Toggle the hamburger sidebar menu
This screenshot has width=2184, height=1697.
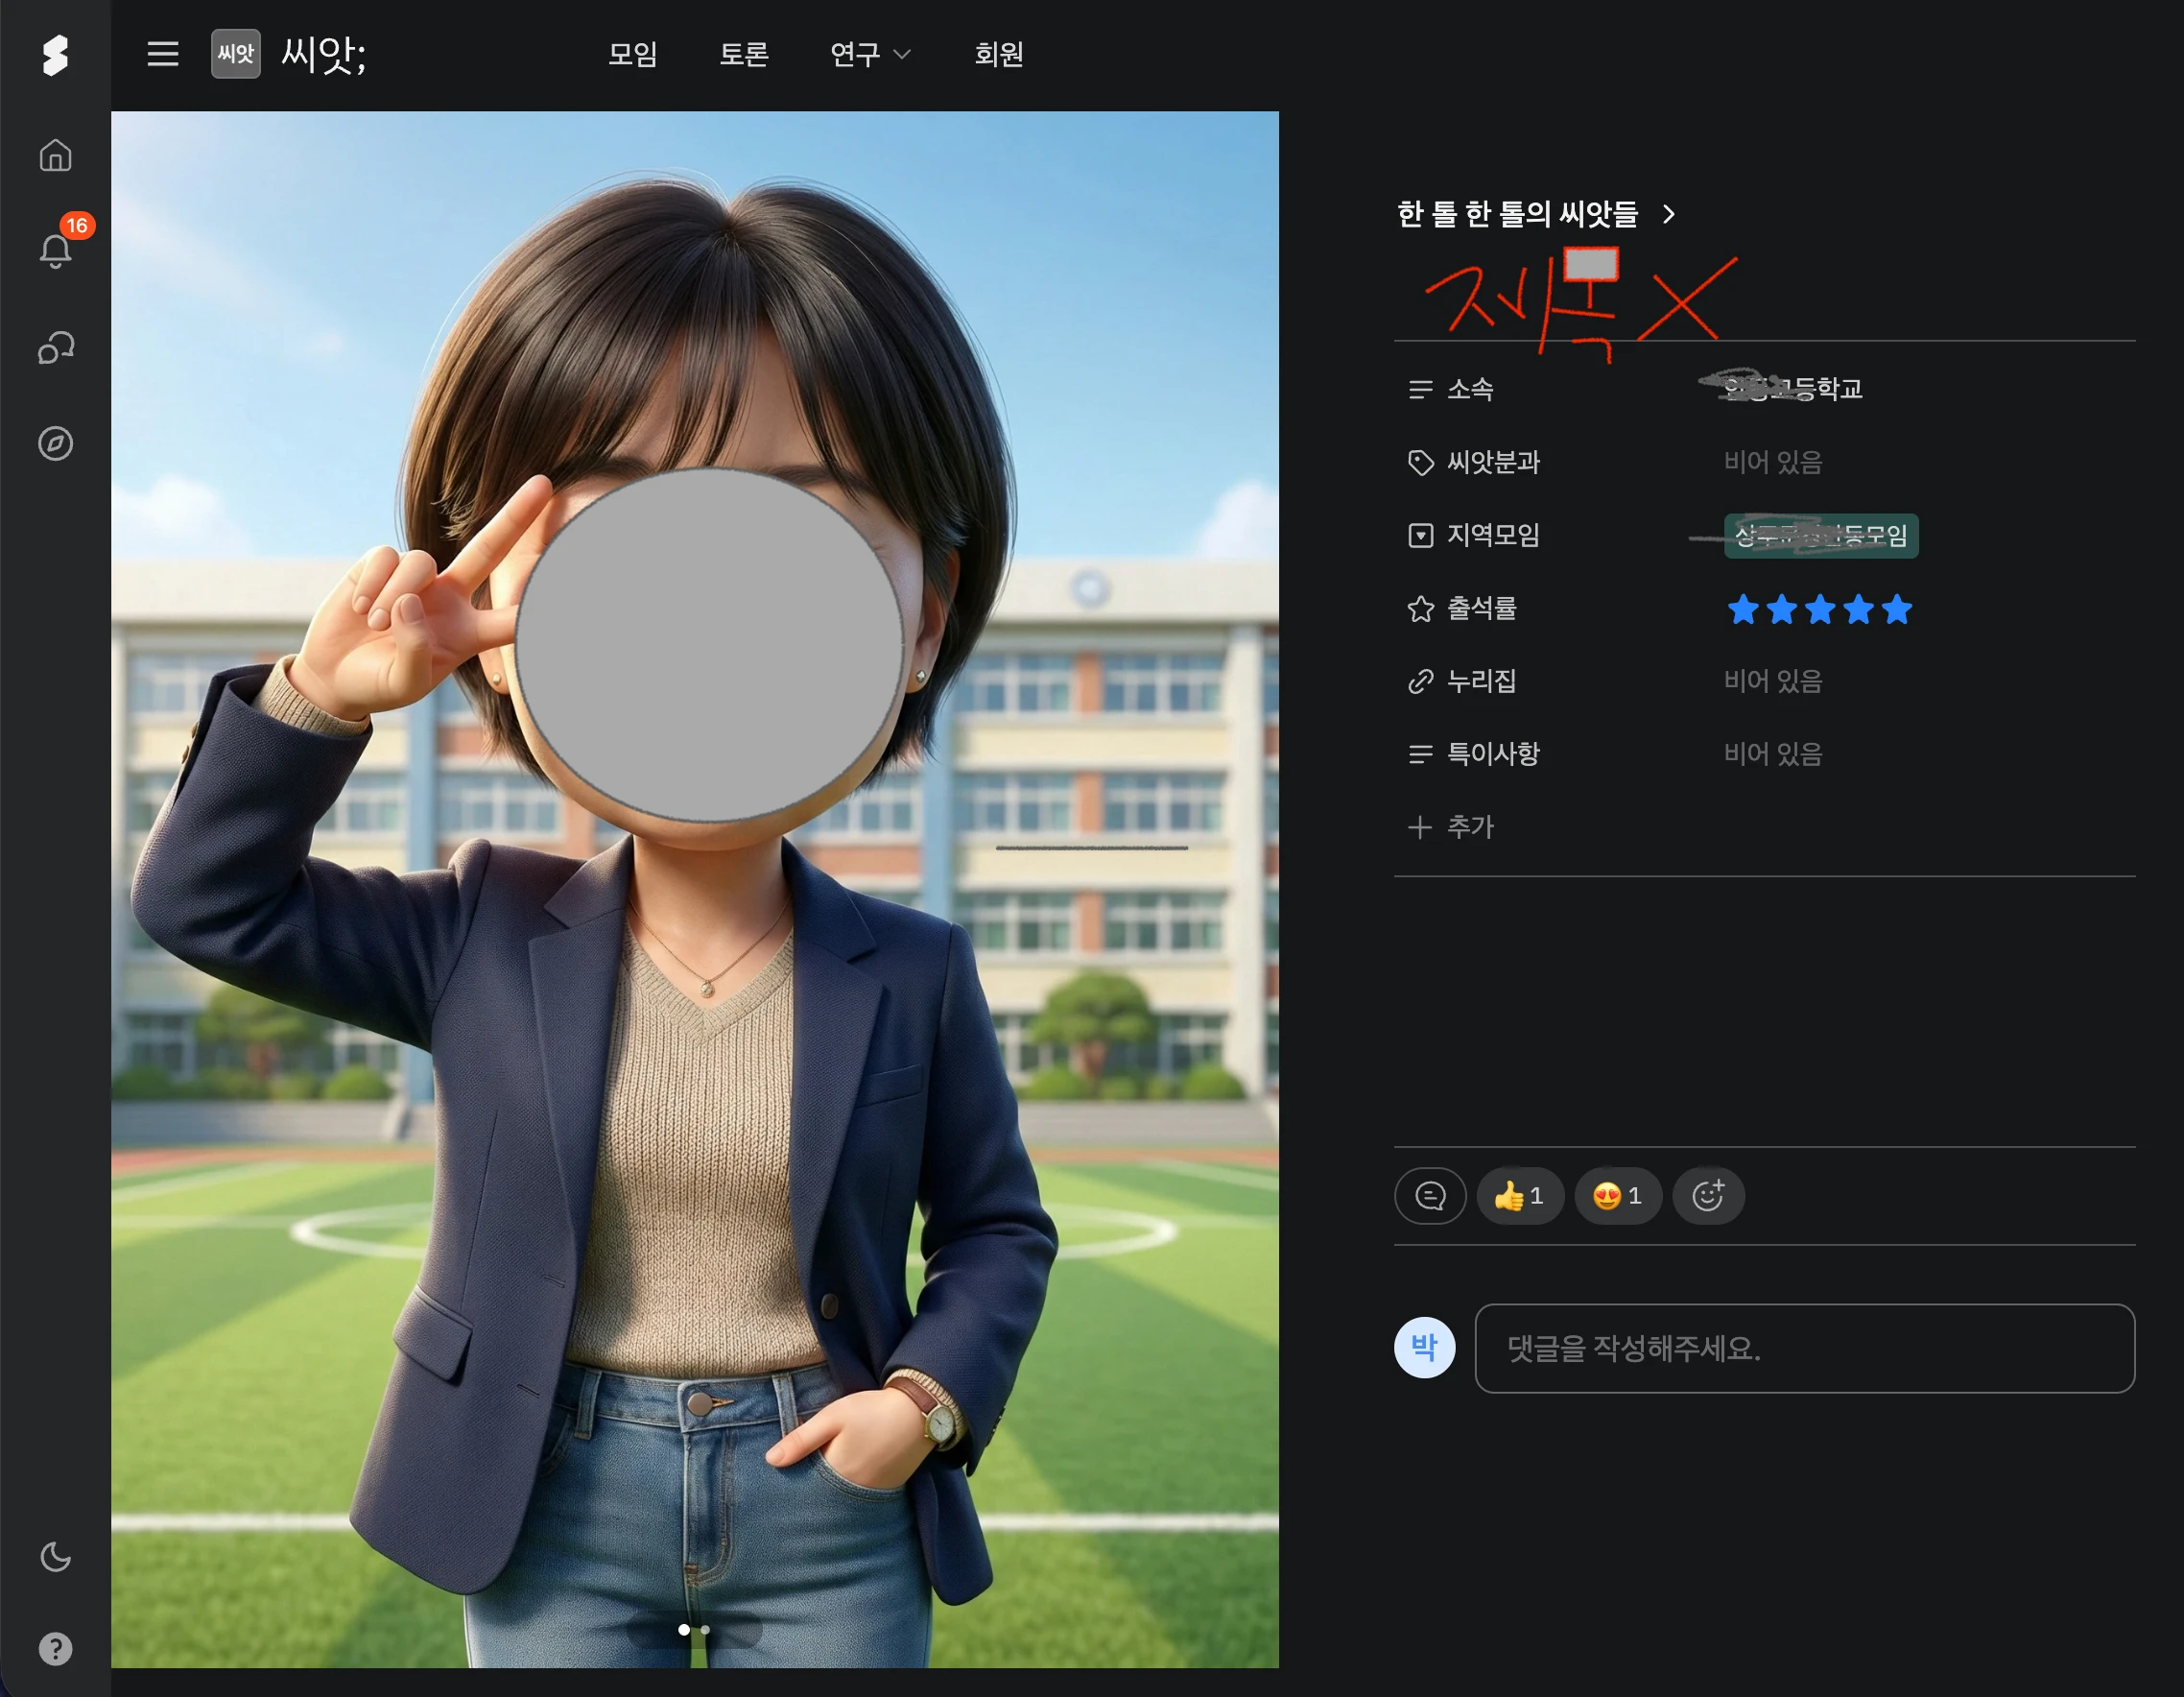tap(163, 54)
